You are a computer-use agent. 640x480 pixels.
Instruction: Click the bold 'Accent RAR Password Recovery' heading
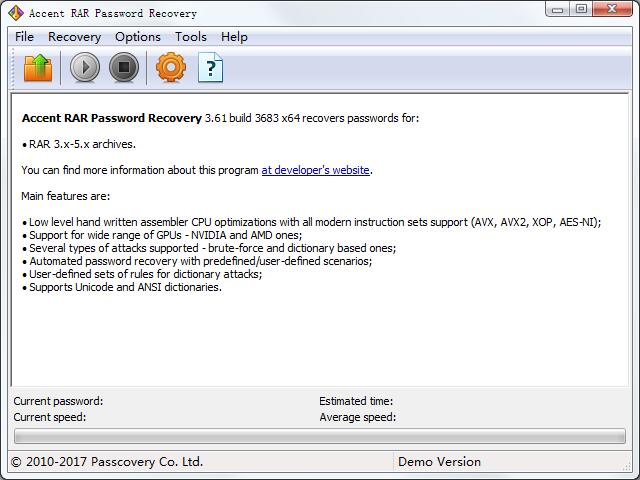point(112,118)
